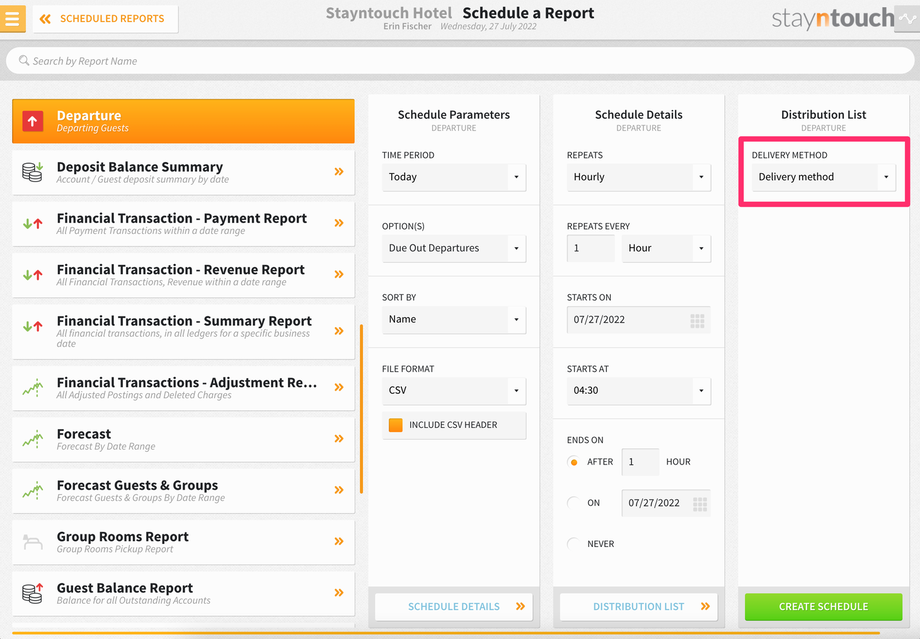Click the Adjustment Report chart icon

pos(33,387)
